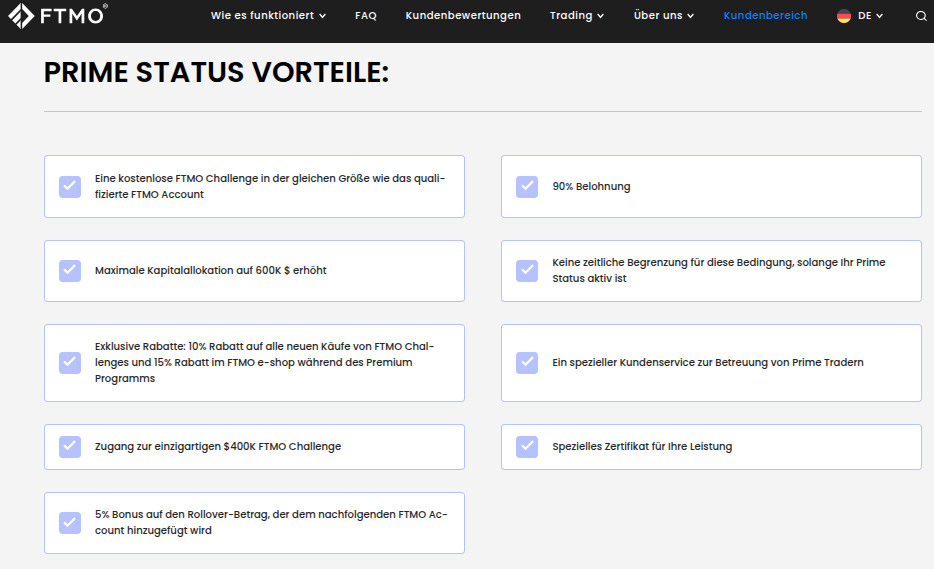Click checkmark beside "90% Belohnung"
The height and width of the screenshot is (569, 934).
tap(527, 186)
